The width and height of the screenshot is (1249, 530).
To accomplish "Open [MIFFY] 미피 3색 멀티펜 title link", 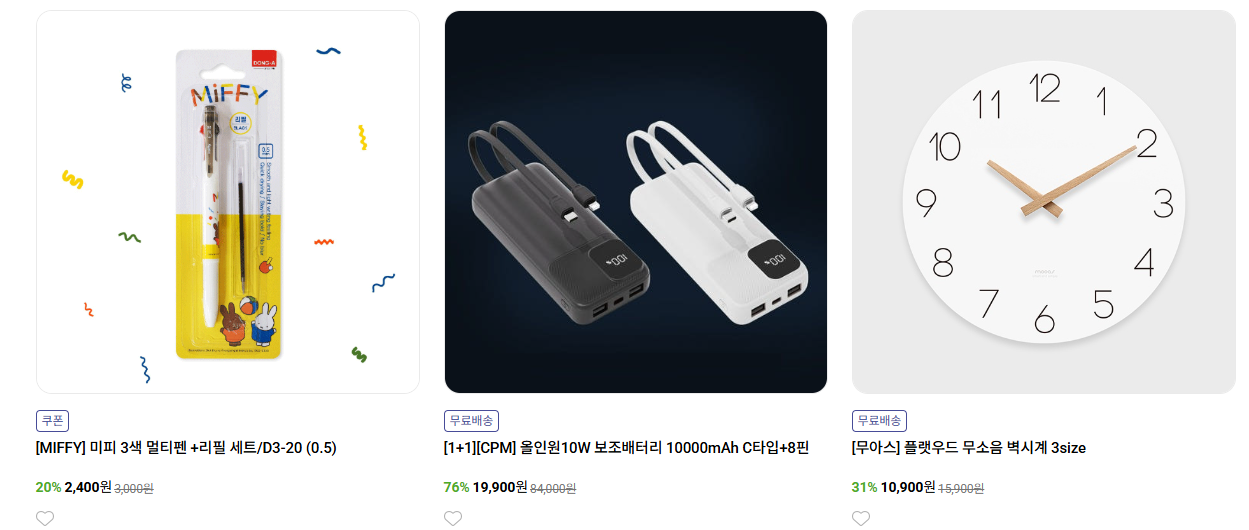I will (186, 448).
